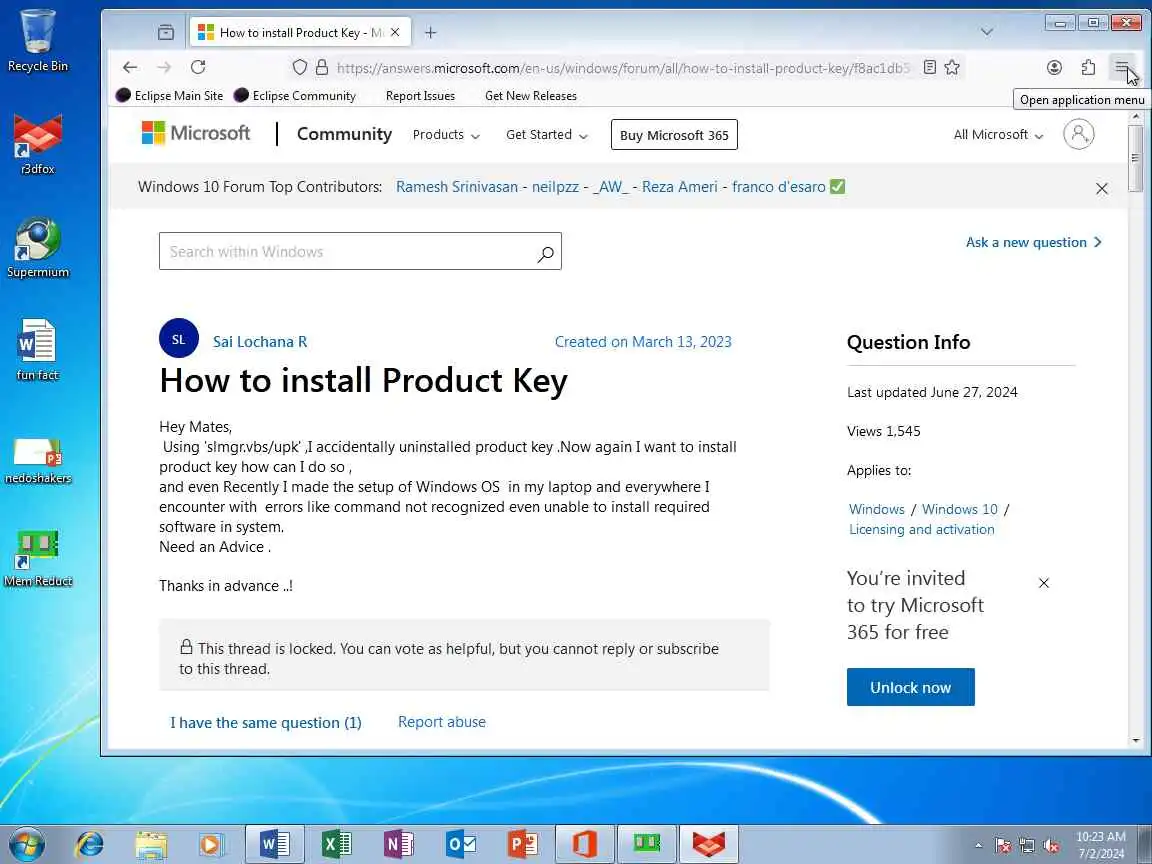
Task: Click I have the same question
Action: coord(266,723)
